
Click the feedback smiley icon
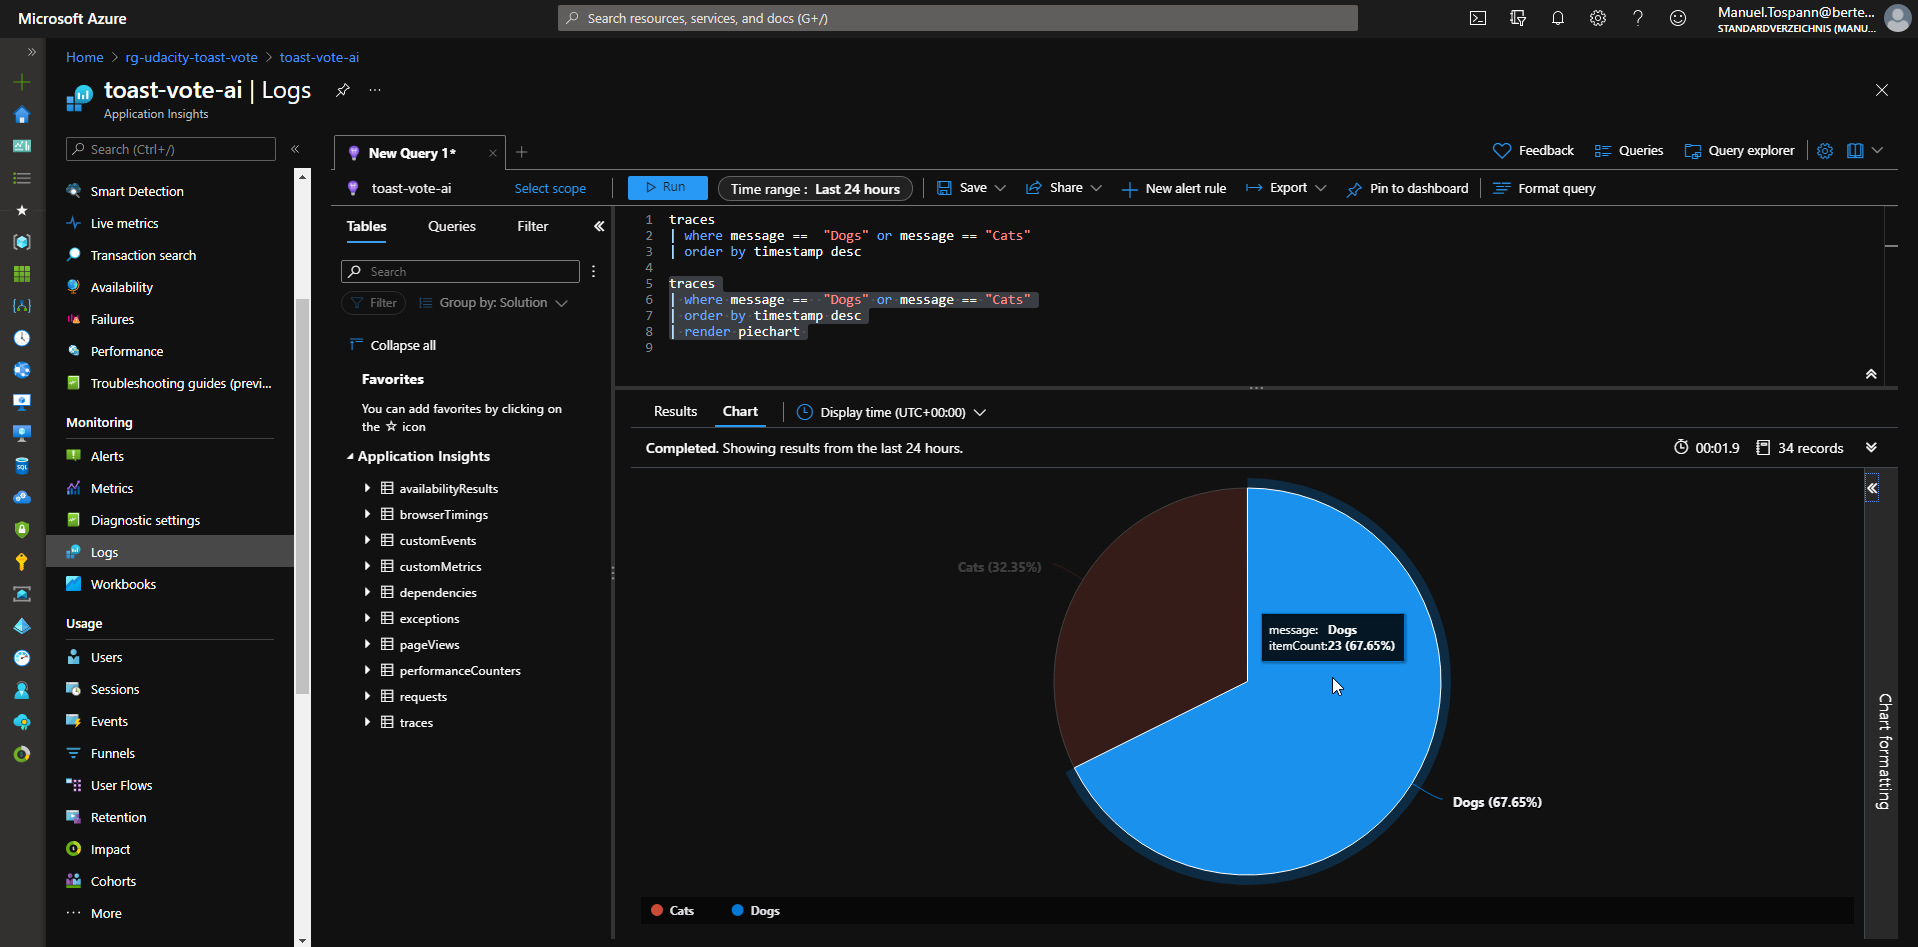(x=1678, y=18)
